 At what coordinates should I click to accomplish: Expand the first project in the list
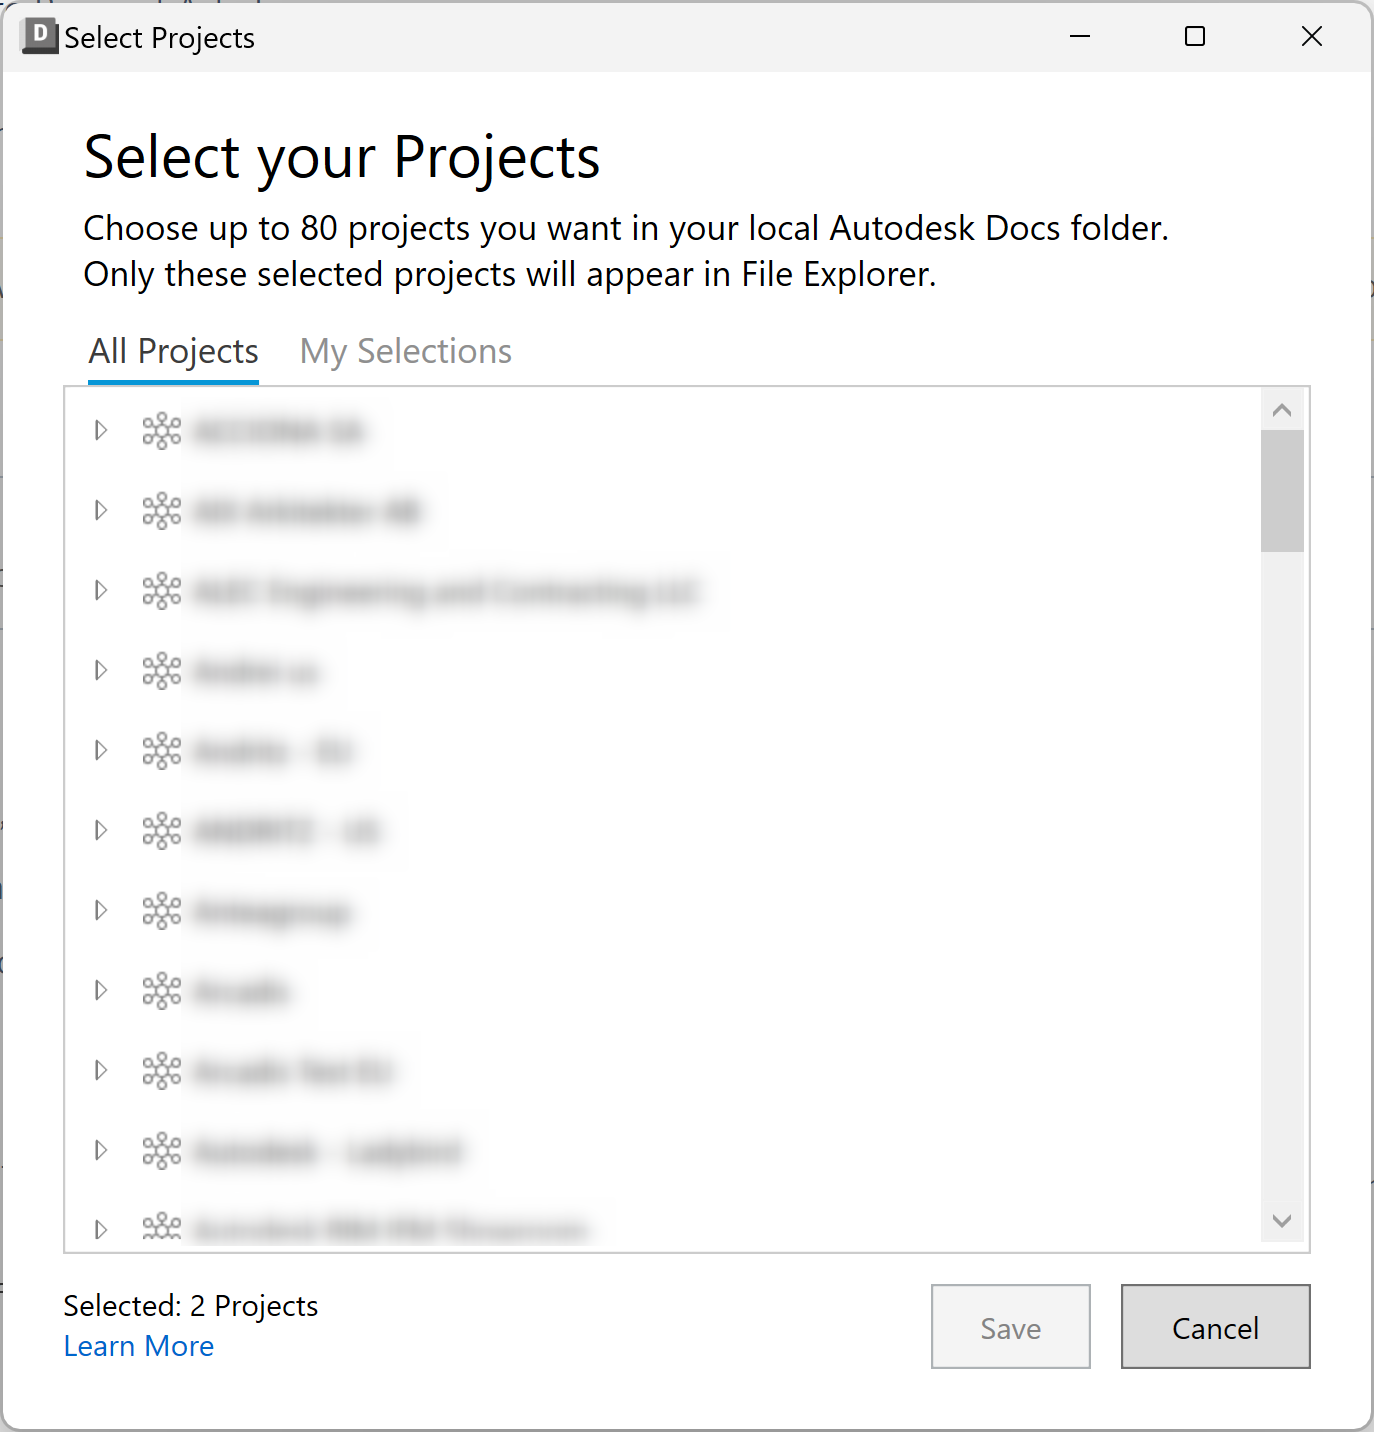[x=100, y=430]
